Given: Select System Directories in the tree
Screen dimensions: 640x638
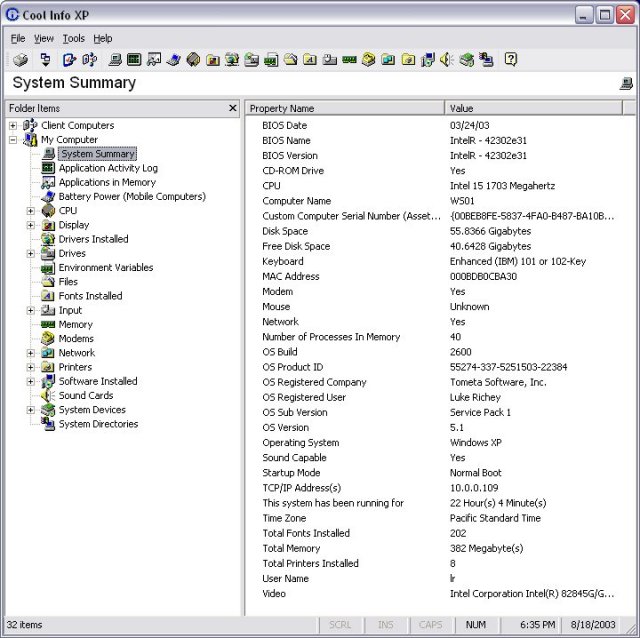Looking at the screenshot, I should tap(98, 424).
